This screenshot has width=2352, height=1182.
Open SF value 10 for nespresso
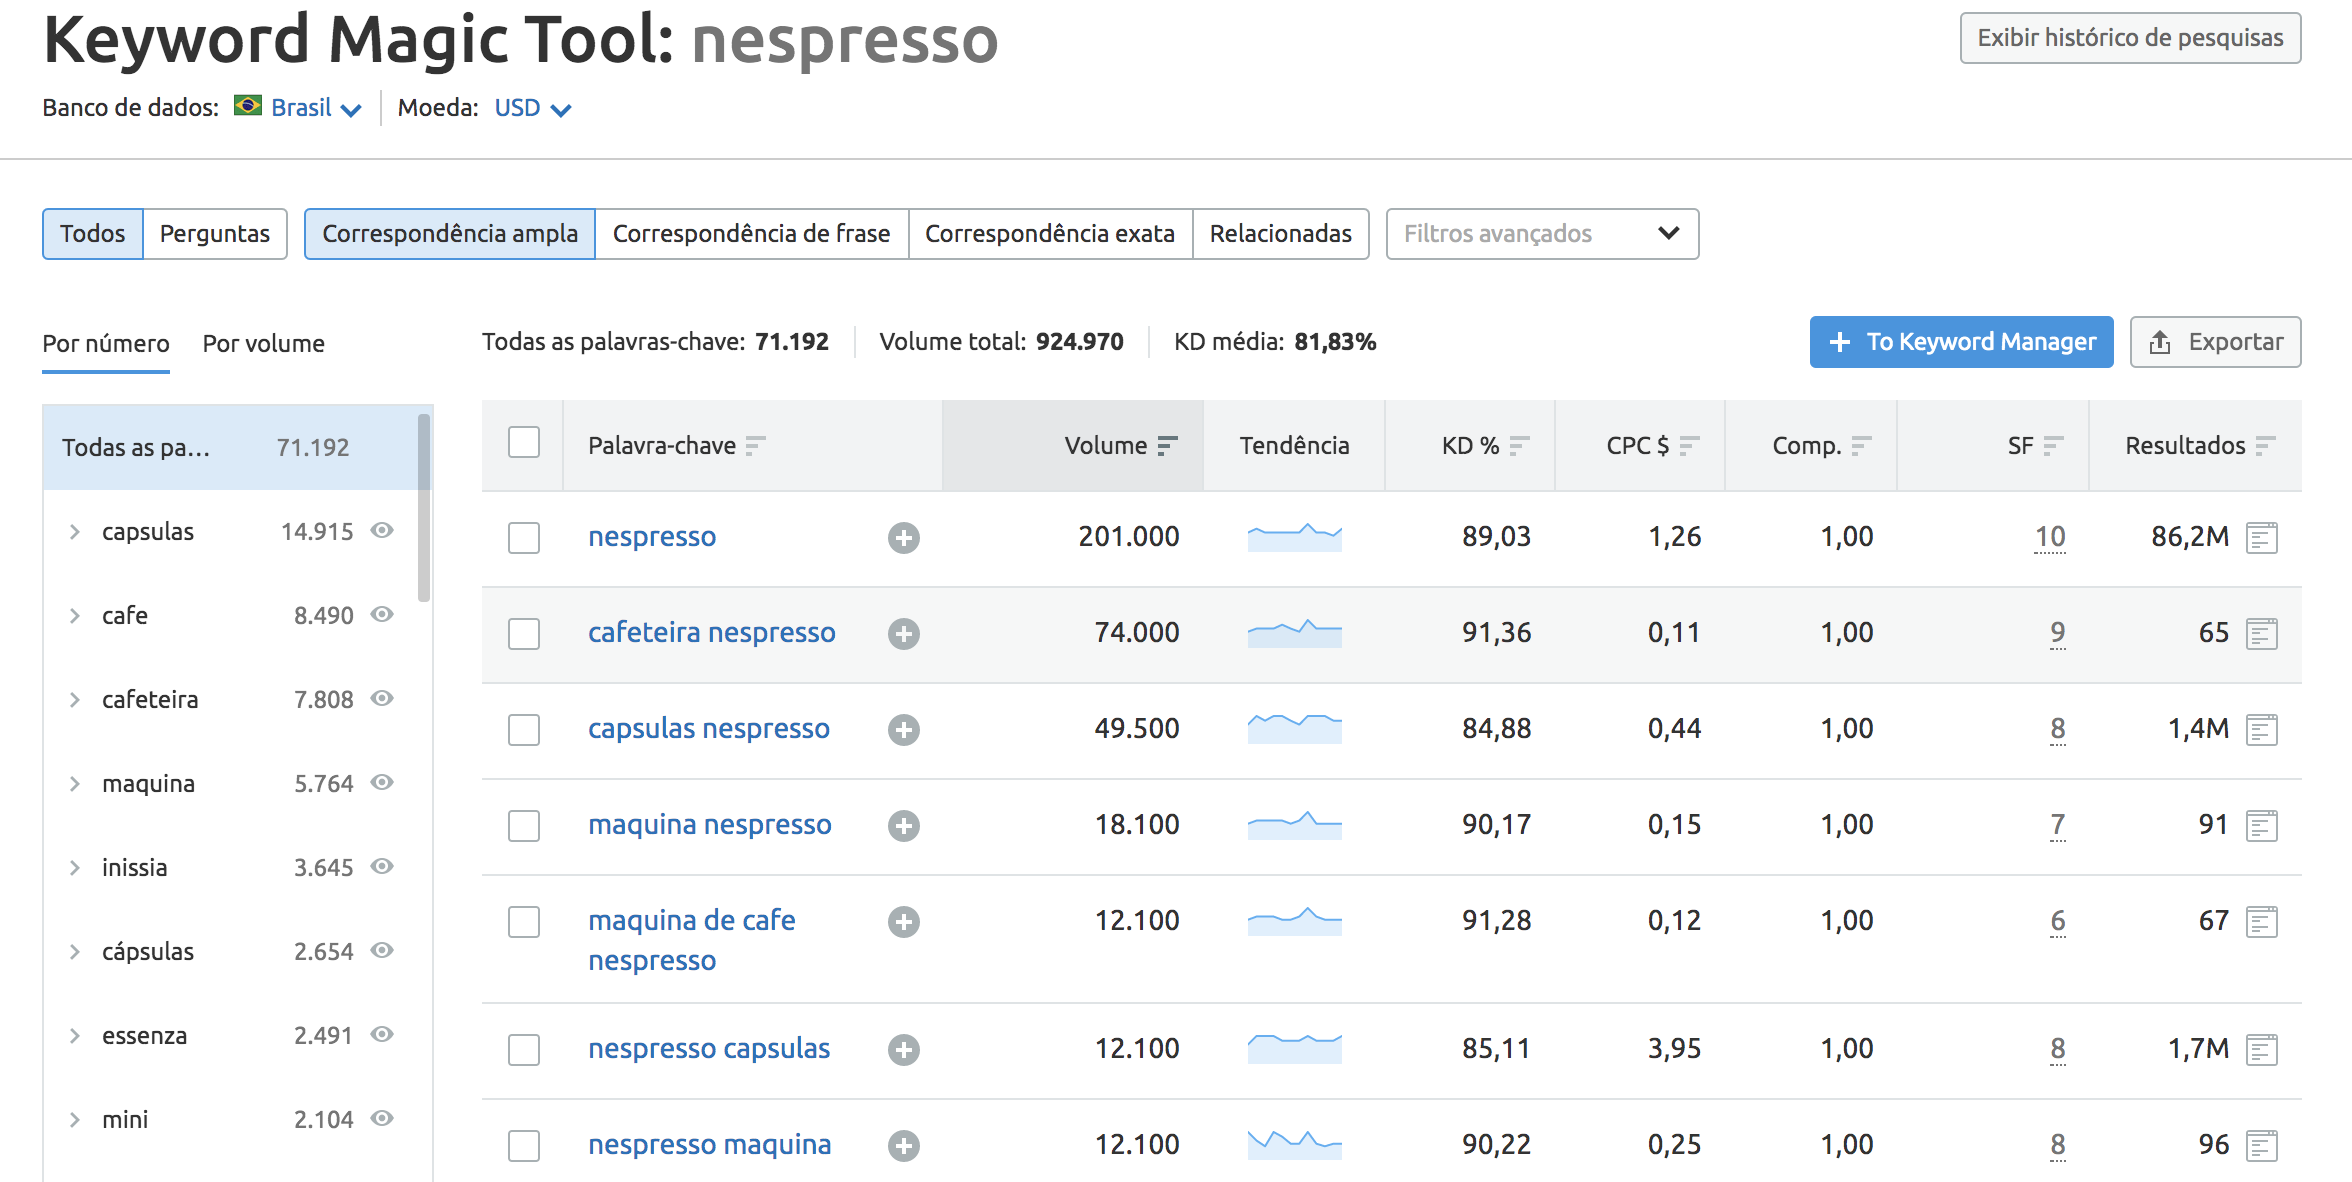point(2050,537)
